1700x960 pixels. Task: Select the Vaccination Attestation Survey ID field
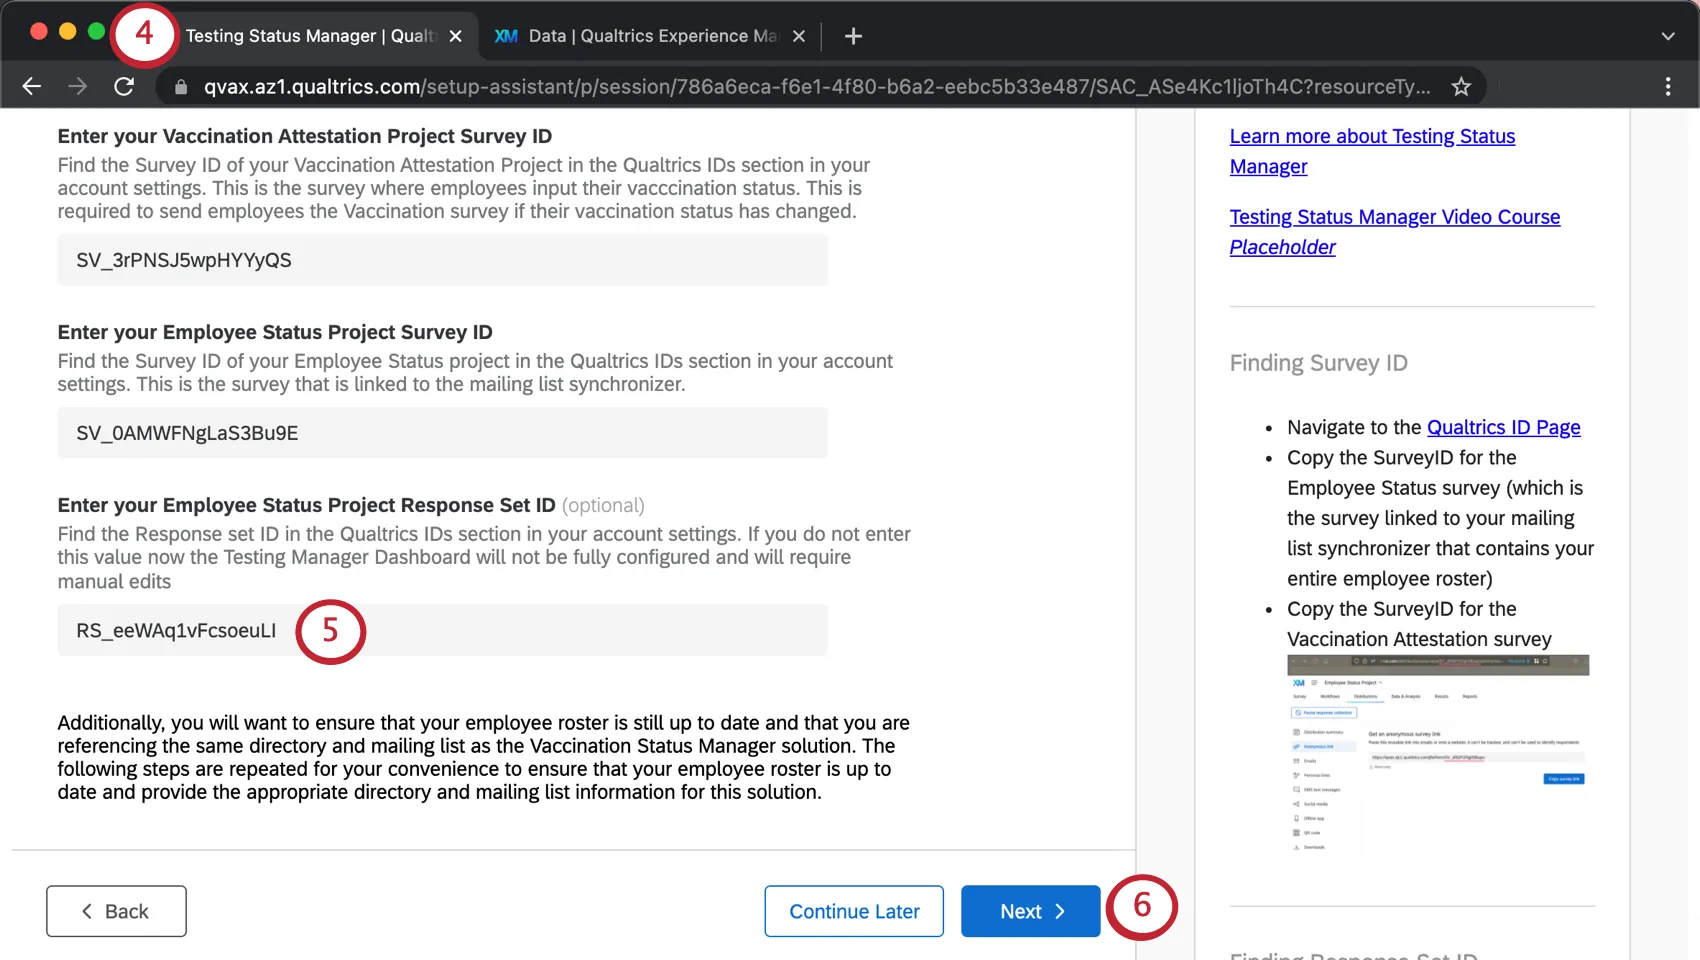point(442,260)
